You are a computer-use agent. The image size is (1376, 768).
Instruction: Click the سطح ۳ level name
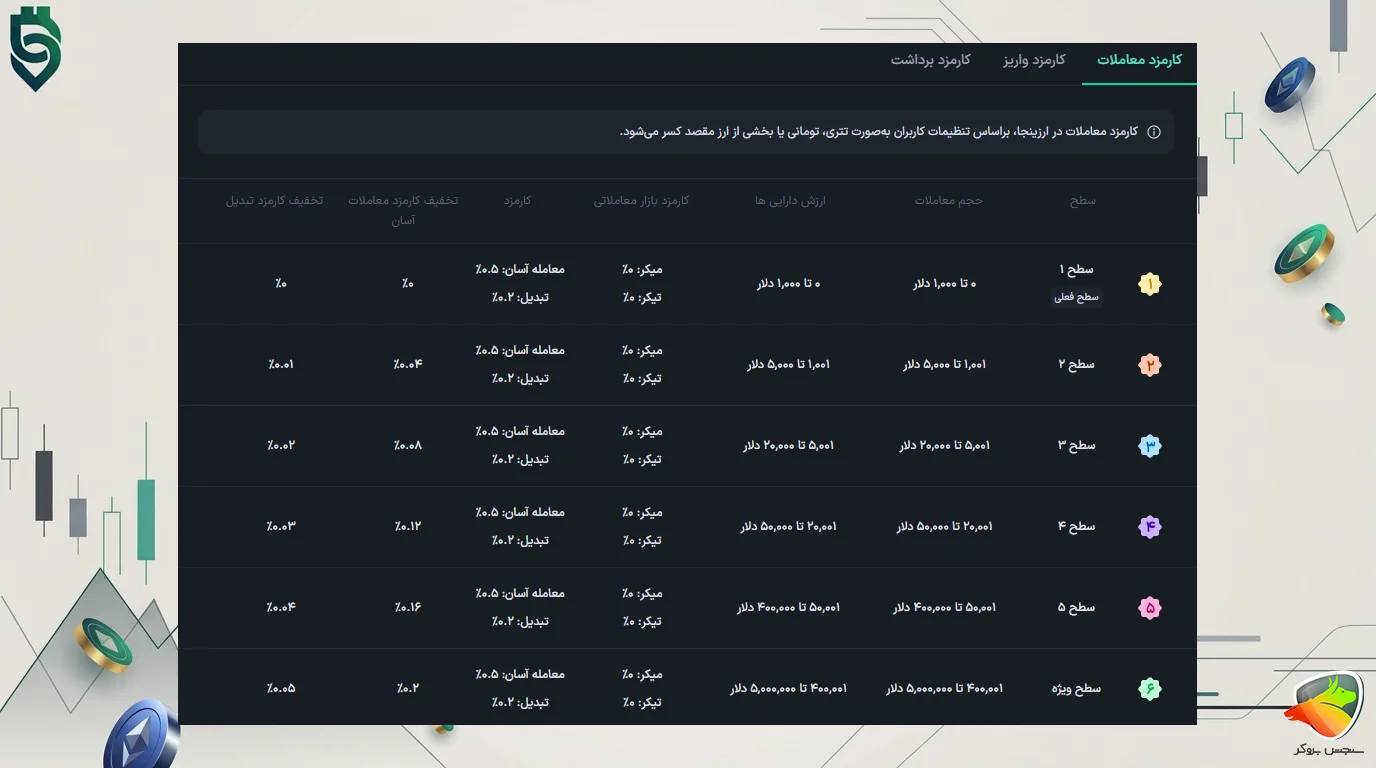(x=1076, y=446)
